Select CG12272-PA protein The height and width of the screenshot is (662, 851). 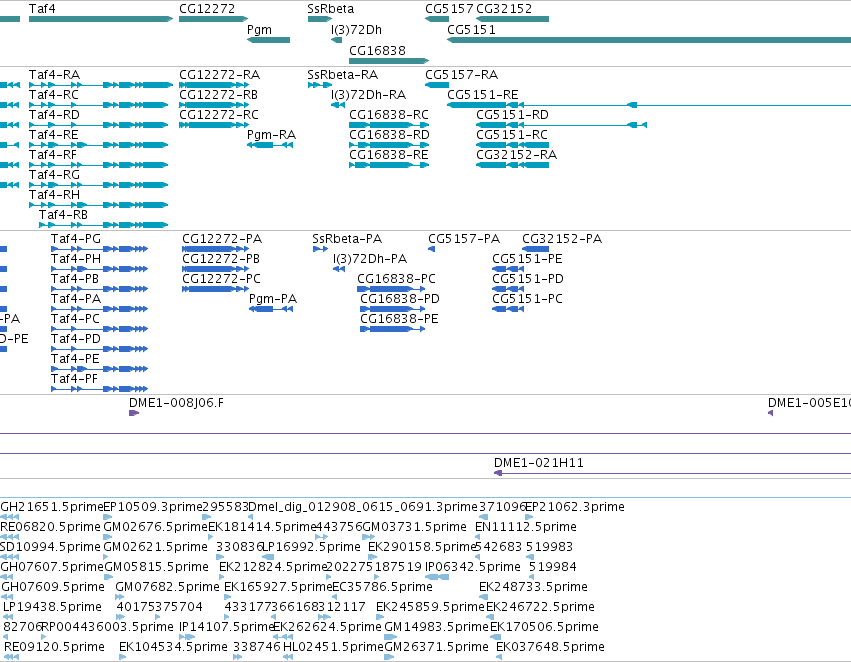point(215,249)
